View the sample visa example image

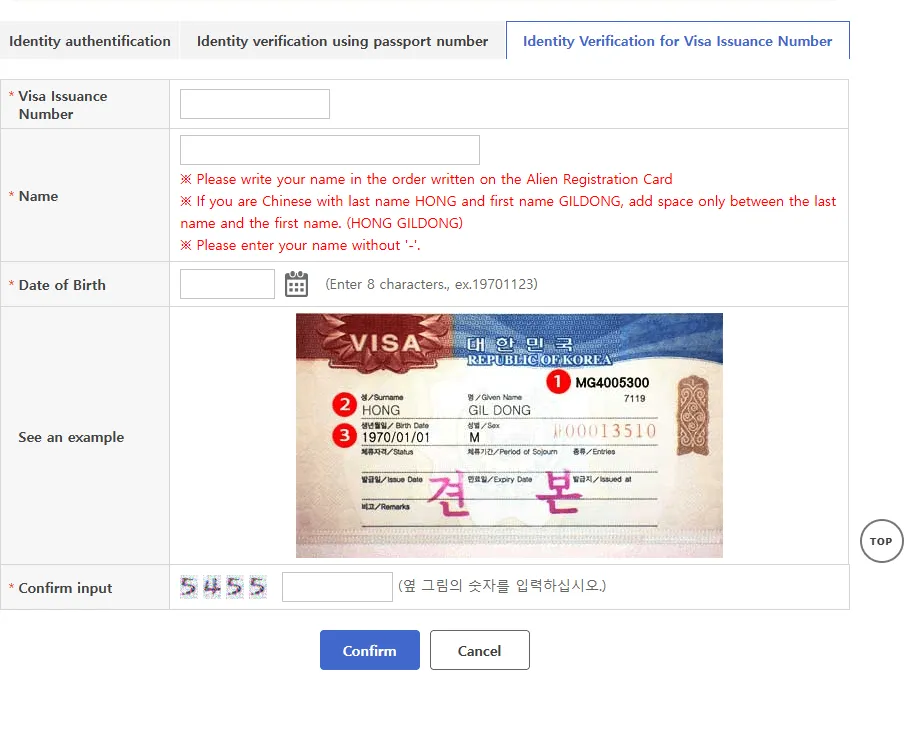point(509,435)
